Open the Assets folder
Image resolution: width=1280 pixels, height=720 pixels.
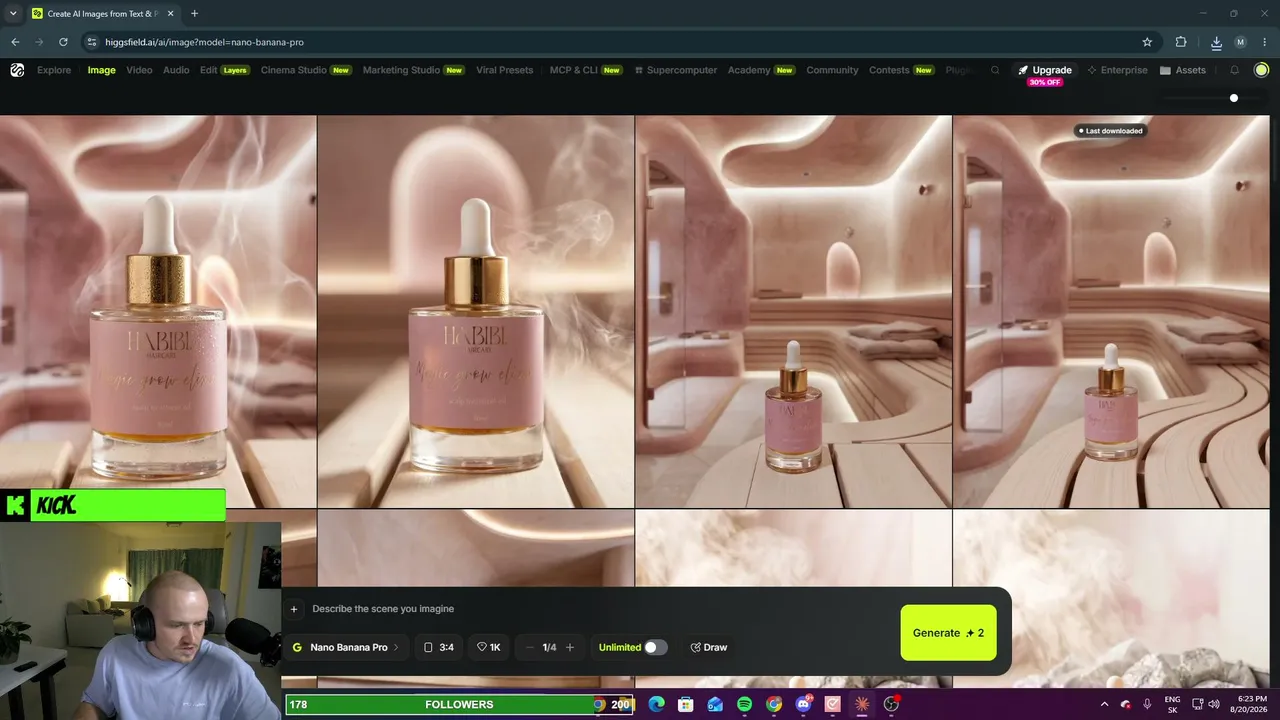(x=1183, y=70)
